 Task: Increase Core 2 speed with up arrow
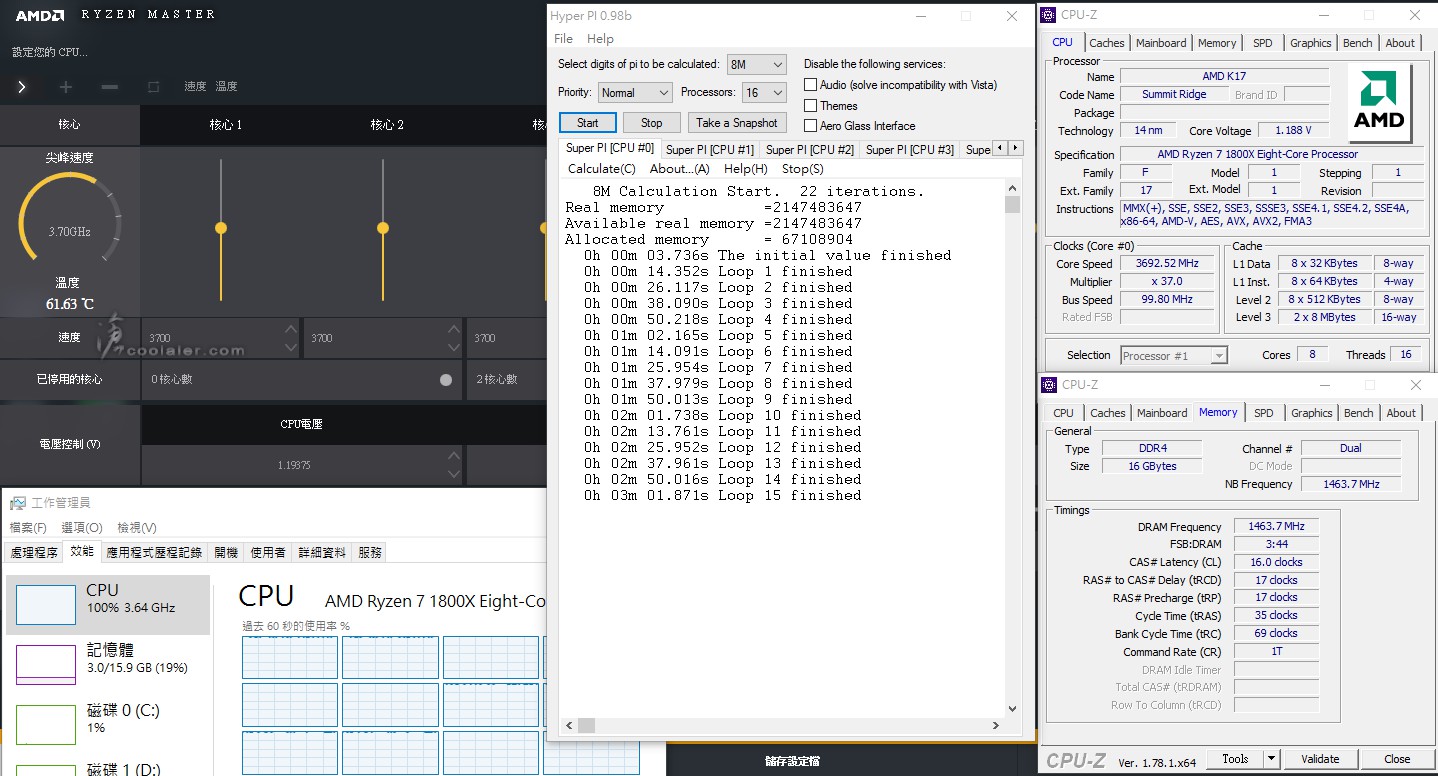[x=453, y=329]
